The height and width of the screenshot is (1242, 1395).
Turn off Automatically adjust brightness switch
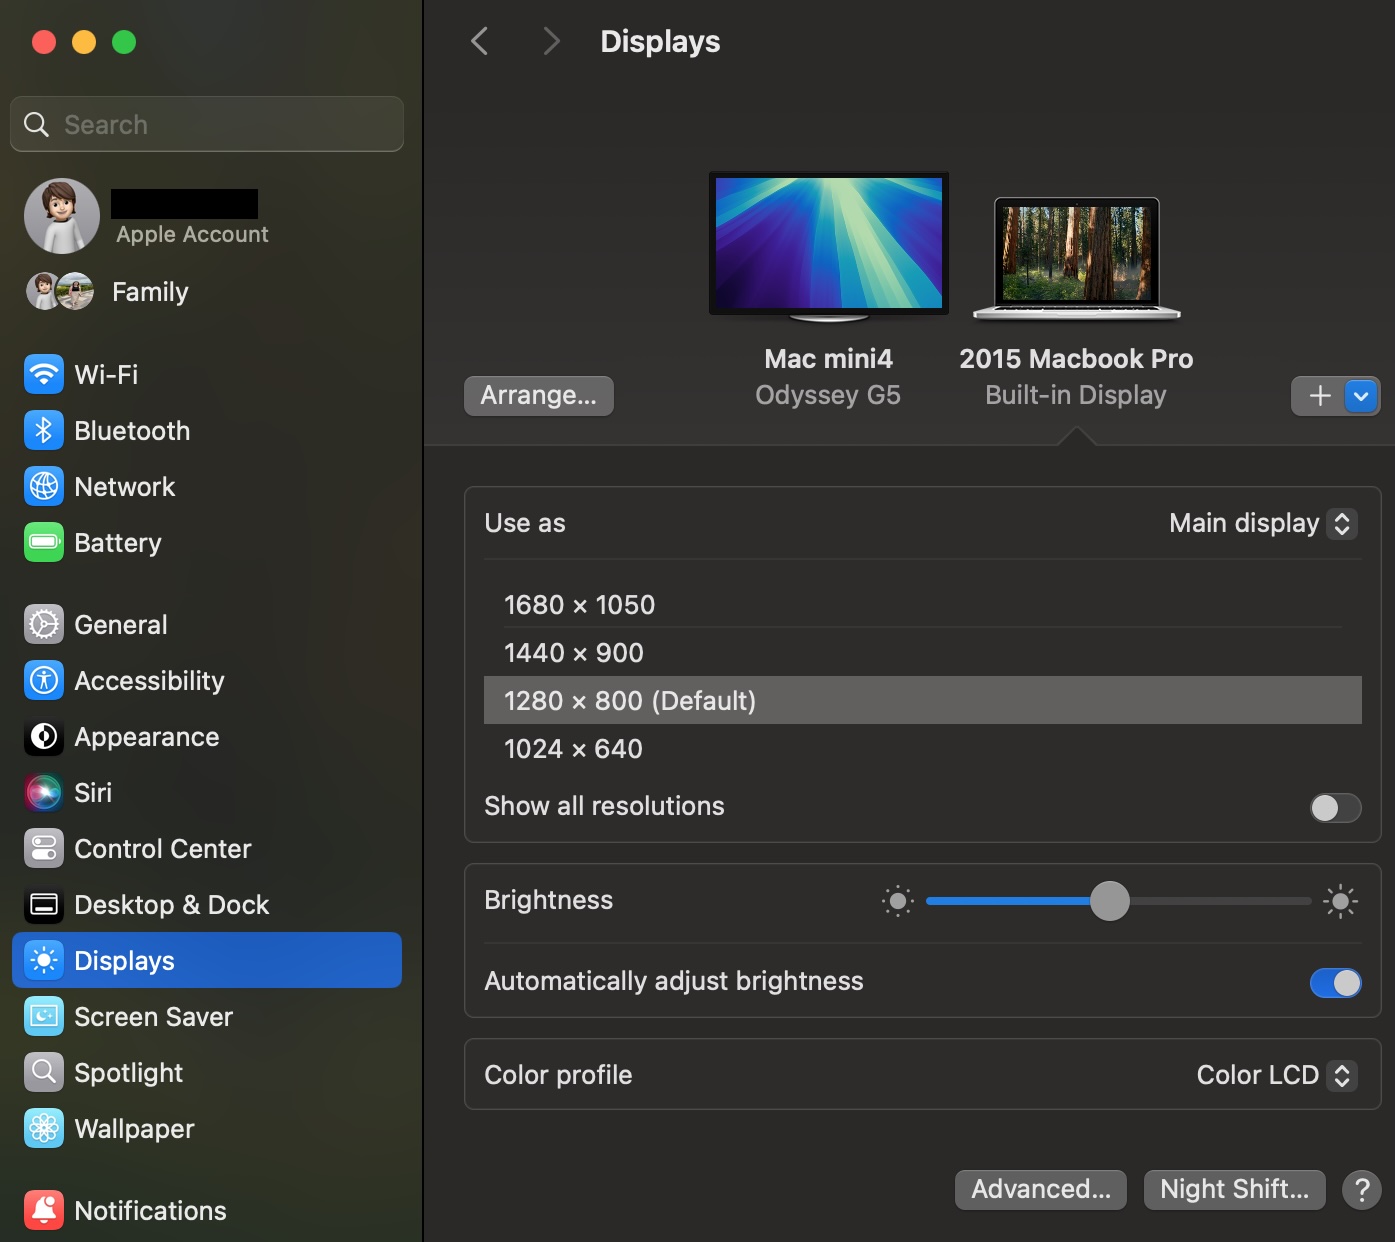click(1335, 983)
